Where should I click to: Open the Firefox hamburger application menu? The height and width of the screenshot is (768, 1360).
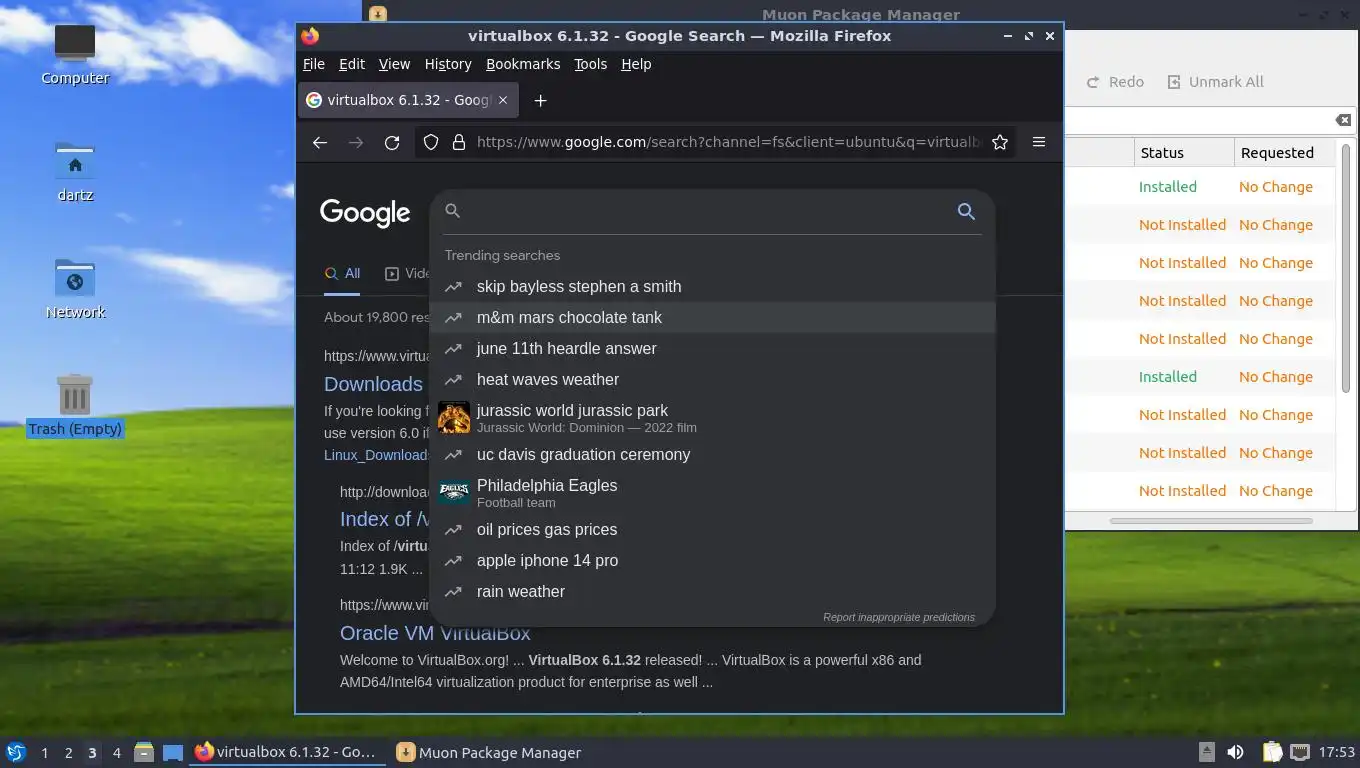[x=1039, y=142]
